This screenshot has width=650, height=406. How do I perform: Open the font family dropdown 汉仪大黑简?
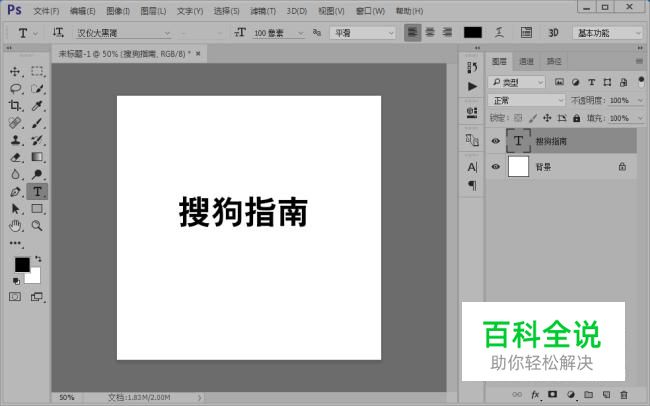coord(123,33)
